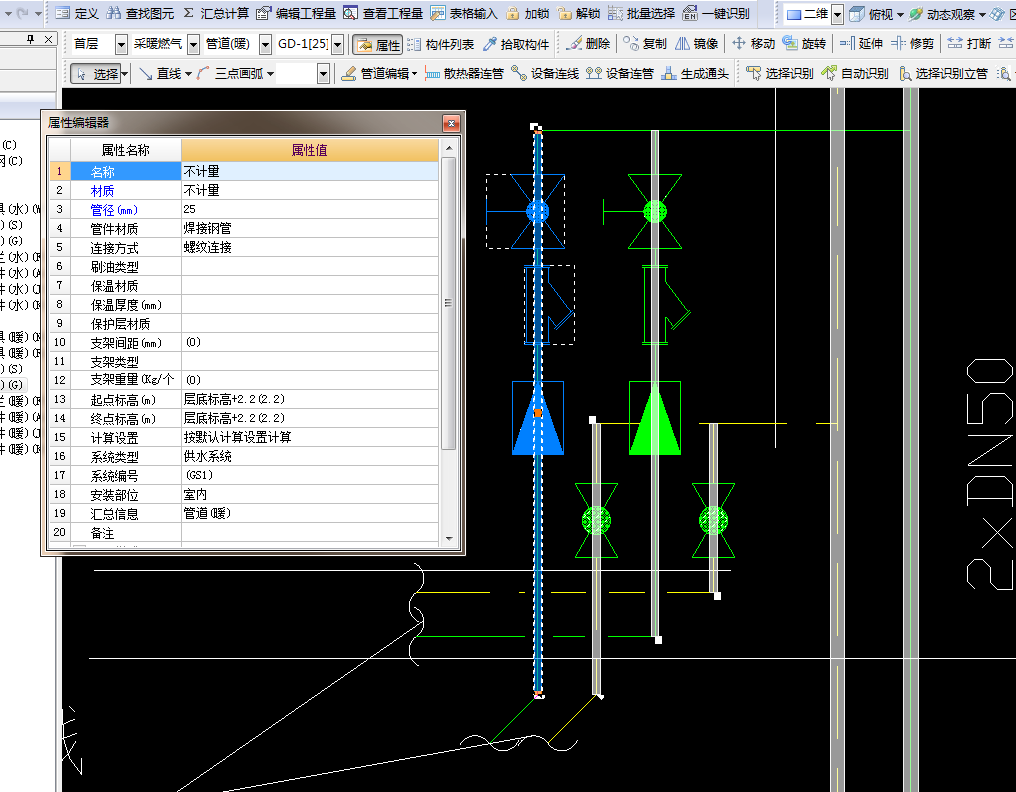
Task: Open 动态观察 orbit dropdown
Action: [982, 14]
